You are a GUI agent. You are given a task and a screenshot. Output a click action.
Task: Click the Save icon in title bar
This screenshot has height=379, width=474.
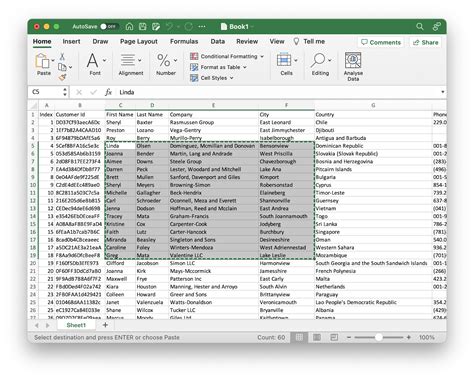click(x=142, y=26)
